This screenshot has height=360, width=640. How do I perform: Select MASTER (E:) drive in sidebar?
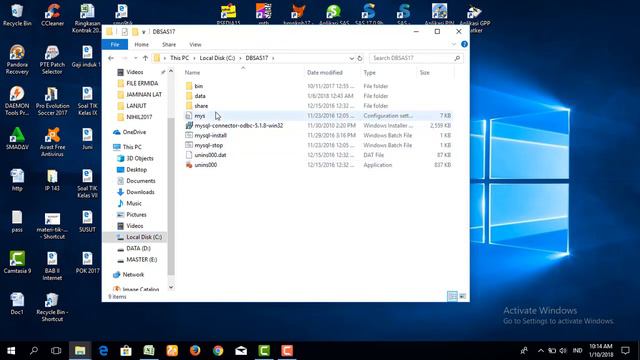(x=137, y=260)
